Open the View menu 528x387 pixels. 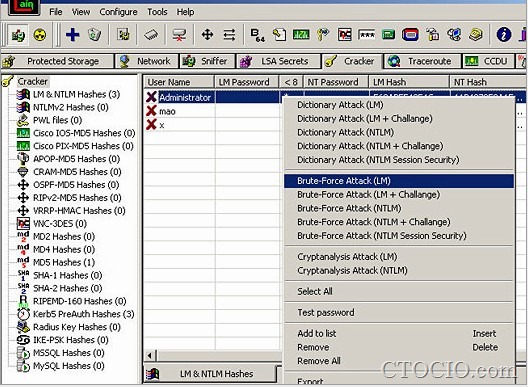[x=81, y=12]
